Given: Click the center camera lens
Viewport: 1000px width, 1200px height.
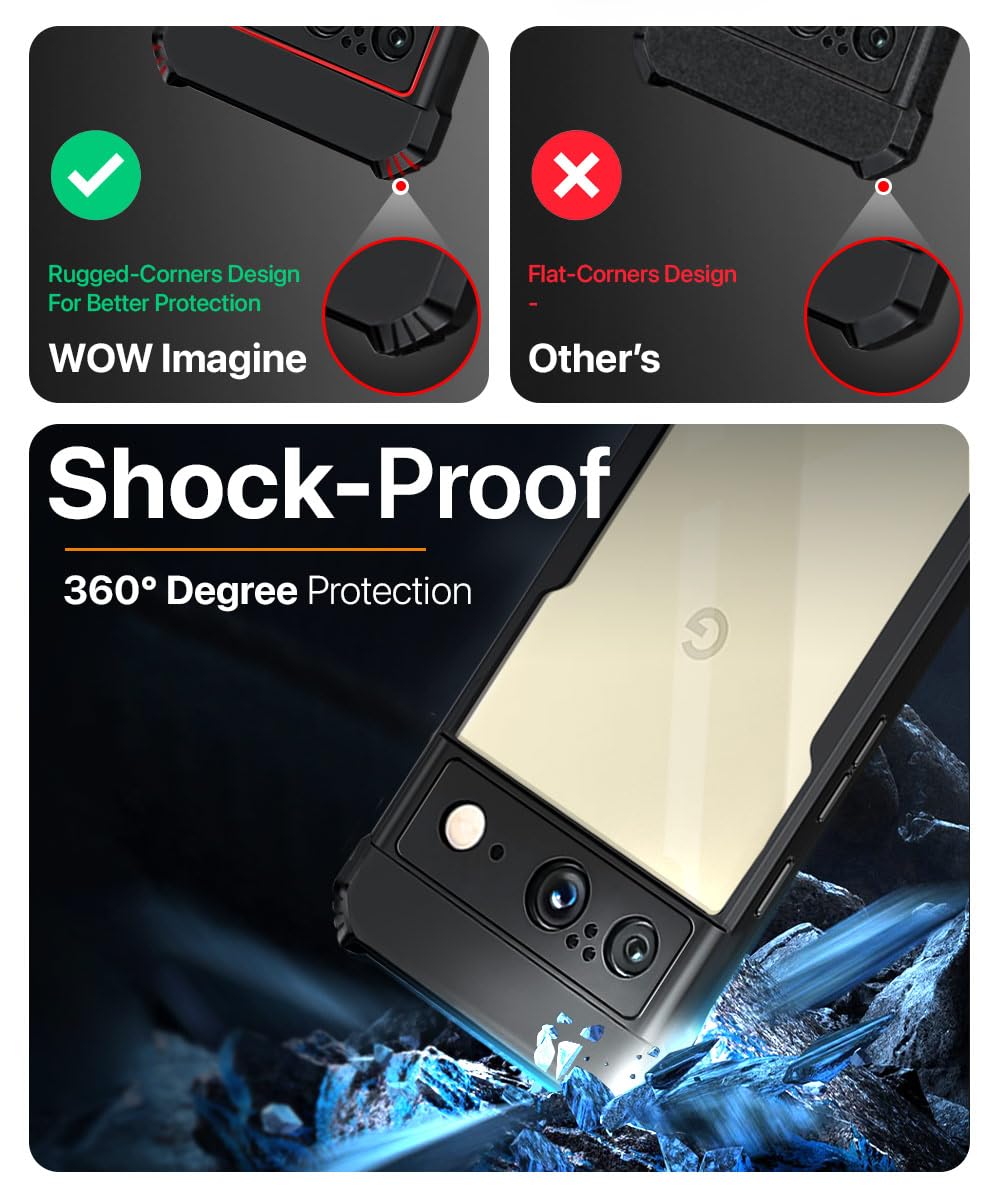Looking at the screenshot, I should coord(558,888).
